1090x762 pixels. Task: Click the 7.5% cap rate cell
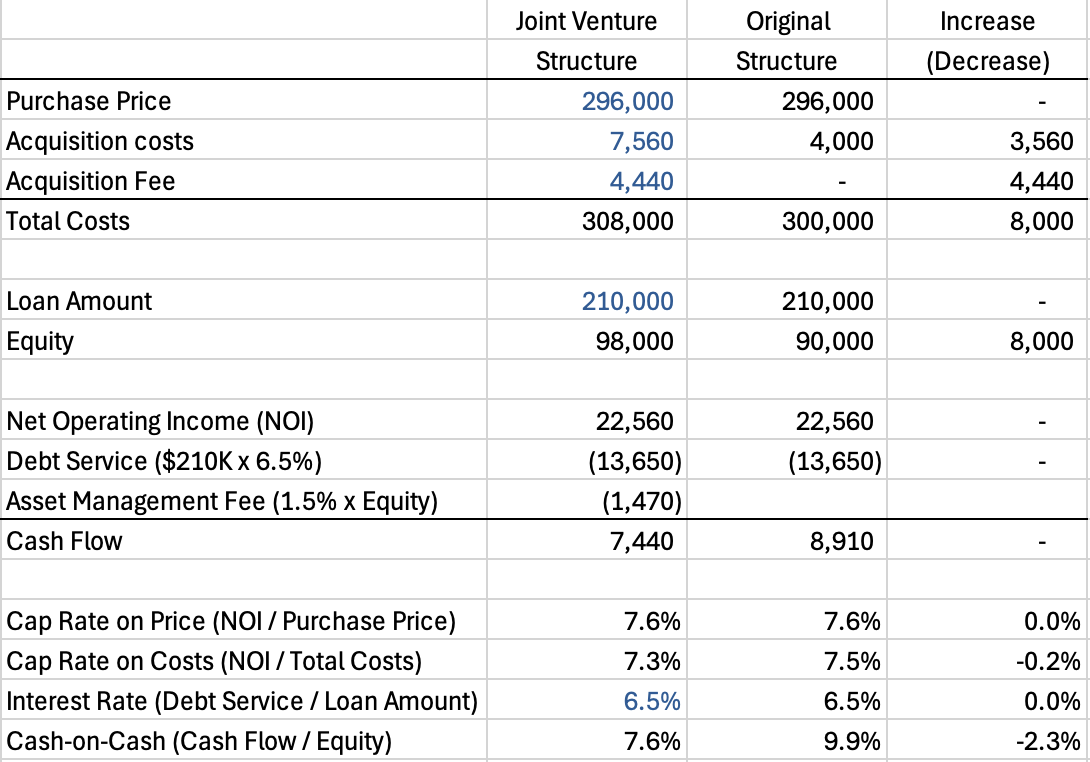852,661
